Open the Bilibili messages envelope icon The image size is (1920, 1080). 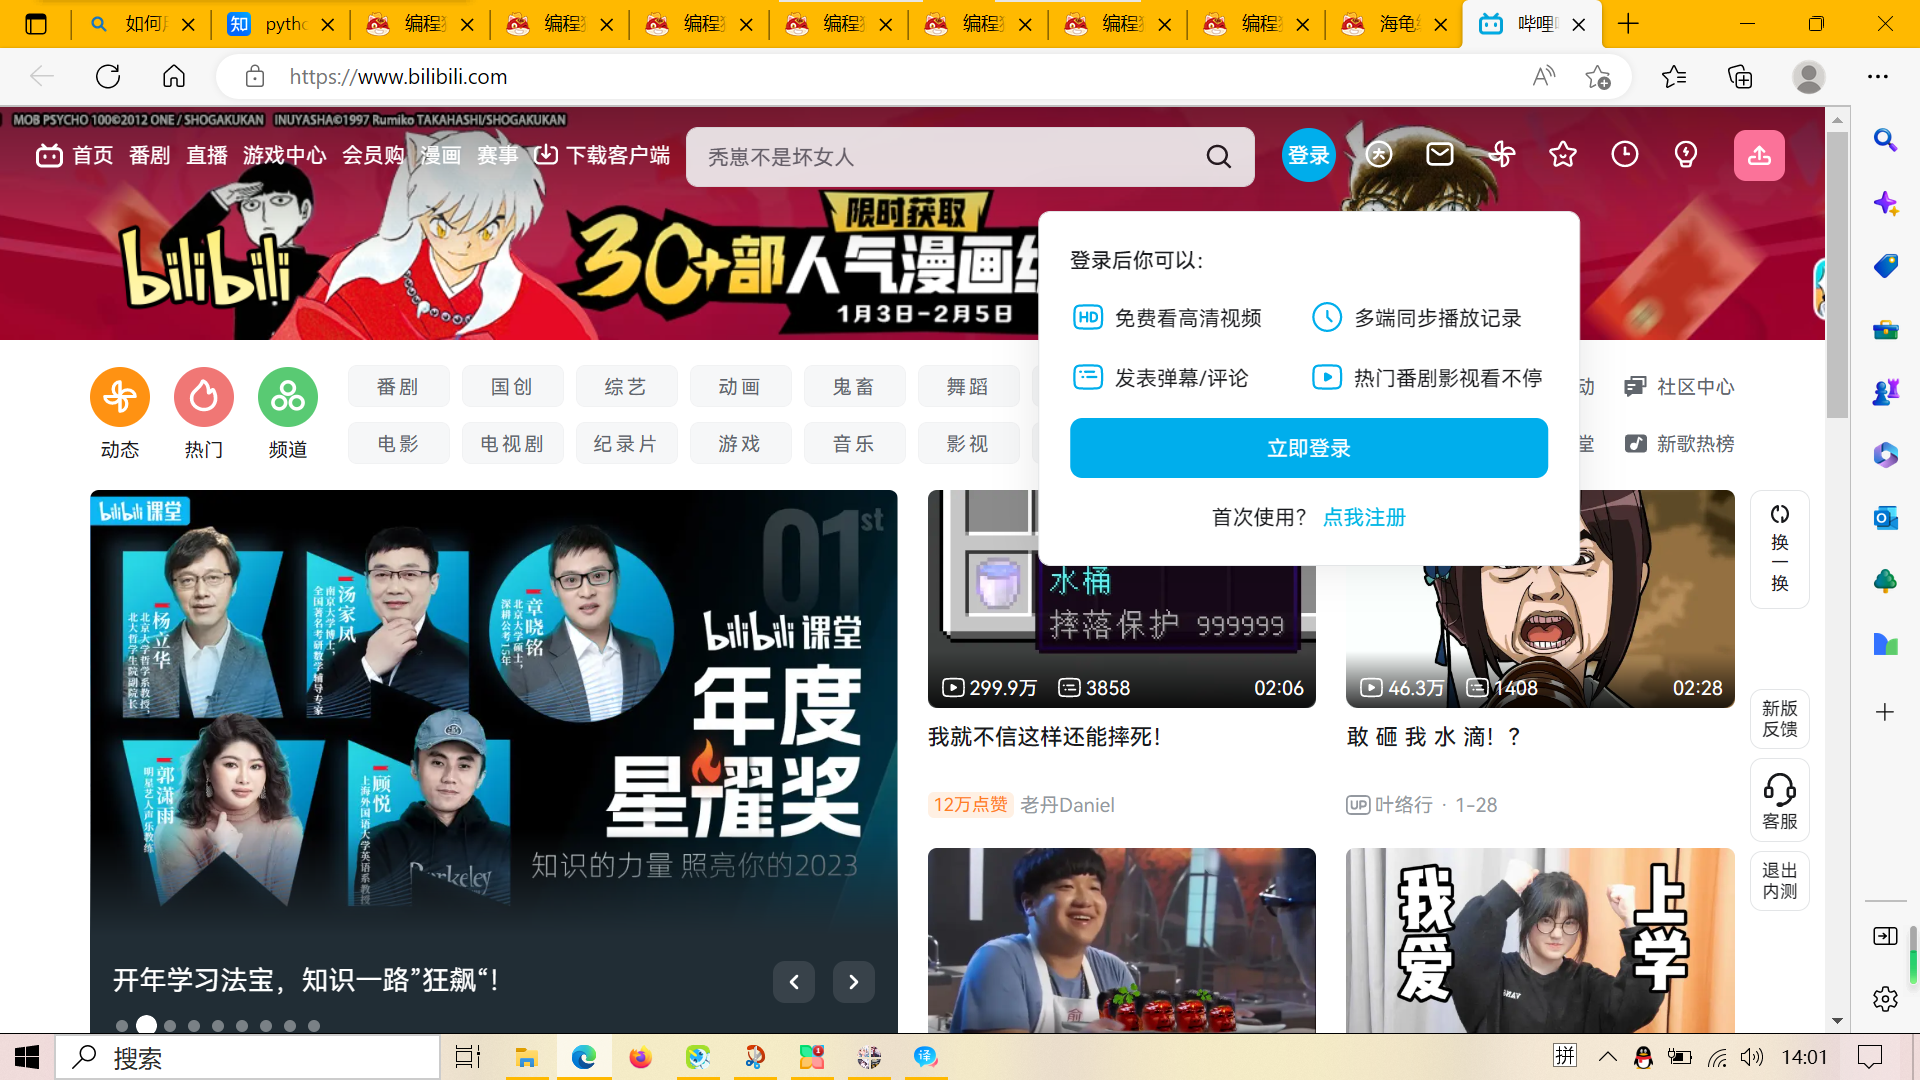[x=1440, y=154]
